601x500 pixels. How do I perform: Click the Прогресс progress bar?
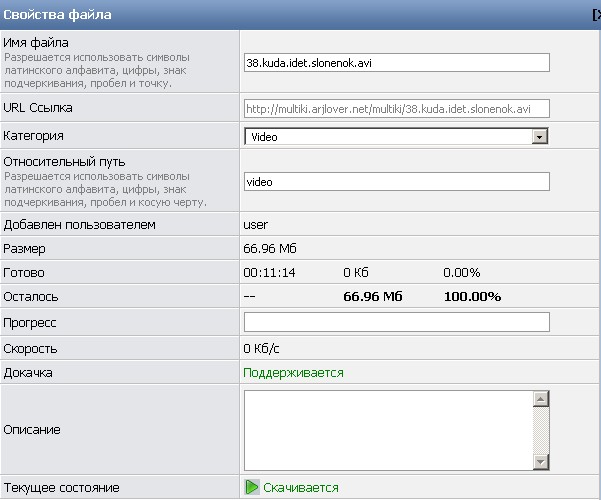pyautogui.click(x=397, y=322)
